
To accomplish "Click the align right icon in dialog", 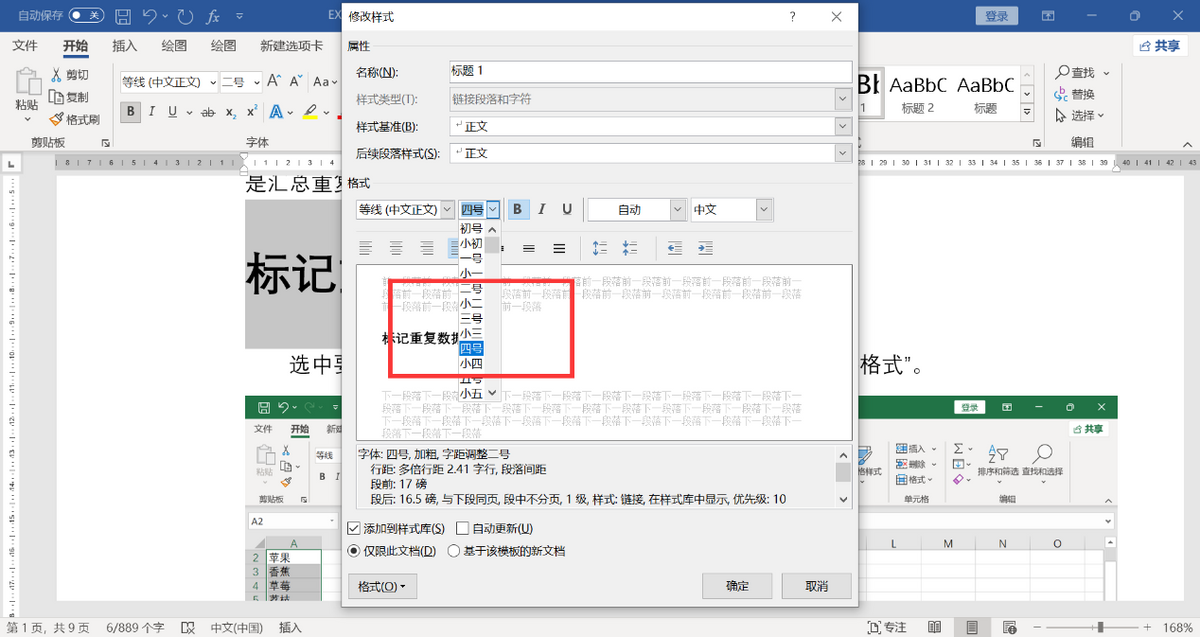I will click(x=428, y=248).
